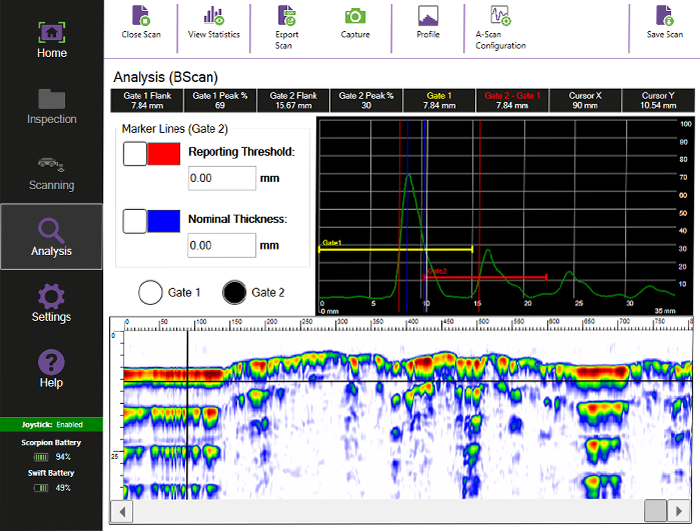Screen dimensions: 700x531
Task: Open the Scanning section in sidebar
Action: tap(51, 172)
